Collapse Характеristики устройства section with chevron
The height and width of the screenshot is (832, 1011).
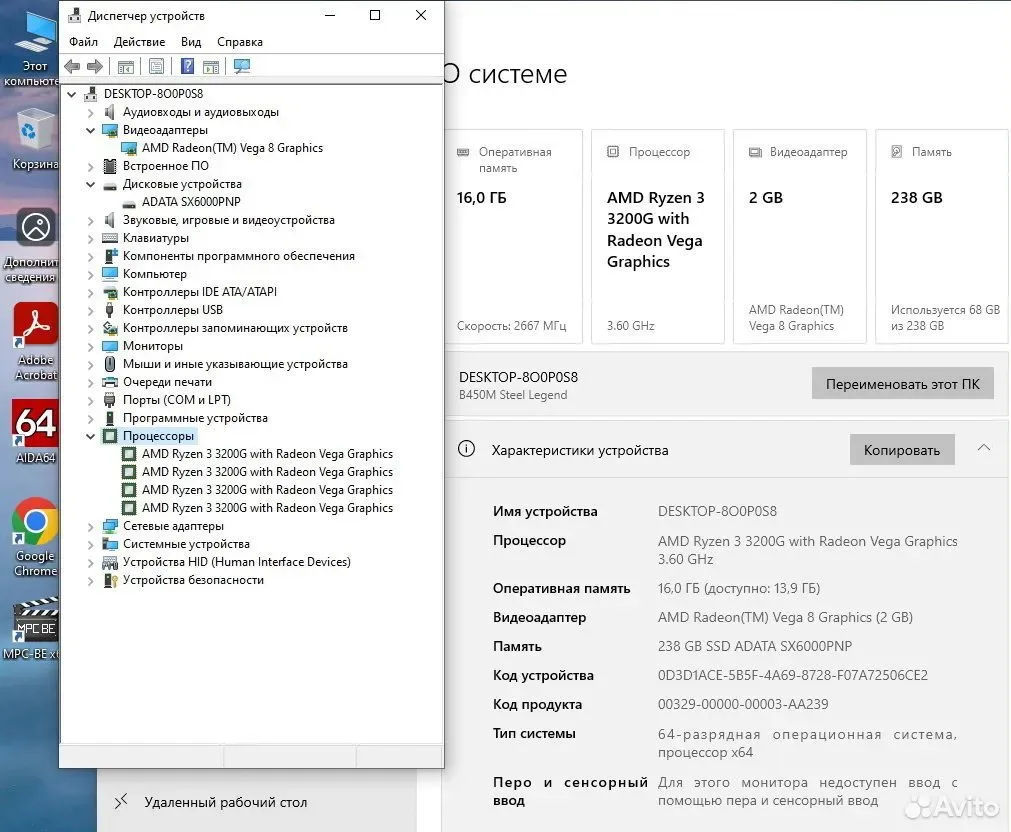(983, 448)
